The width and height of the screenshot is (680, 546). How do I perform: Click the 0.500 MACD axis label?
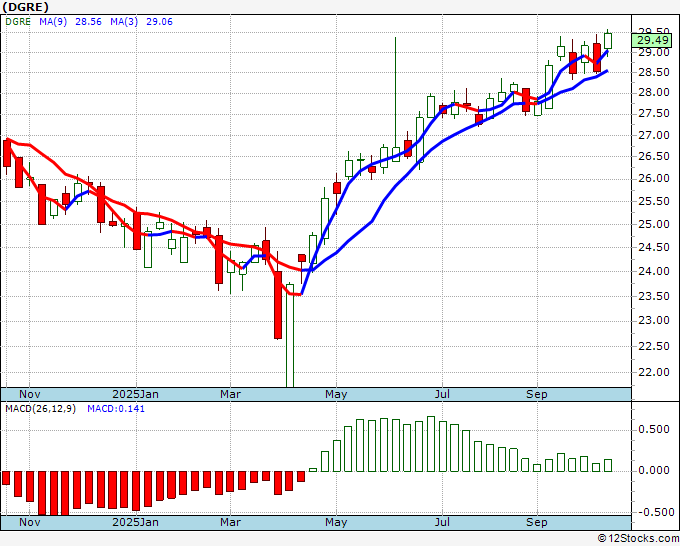[x=654, y=429]
